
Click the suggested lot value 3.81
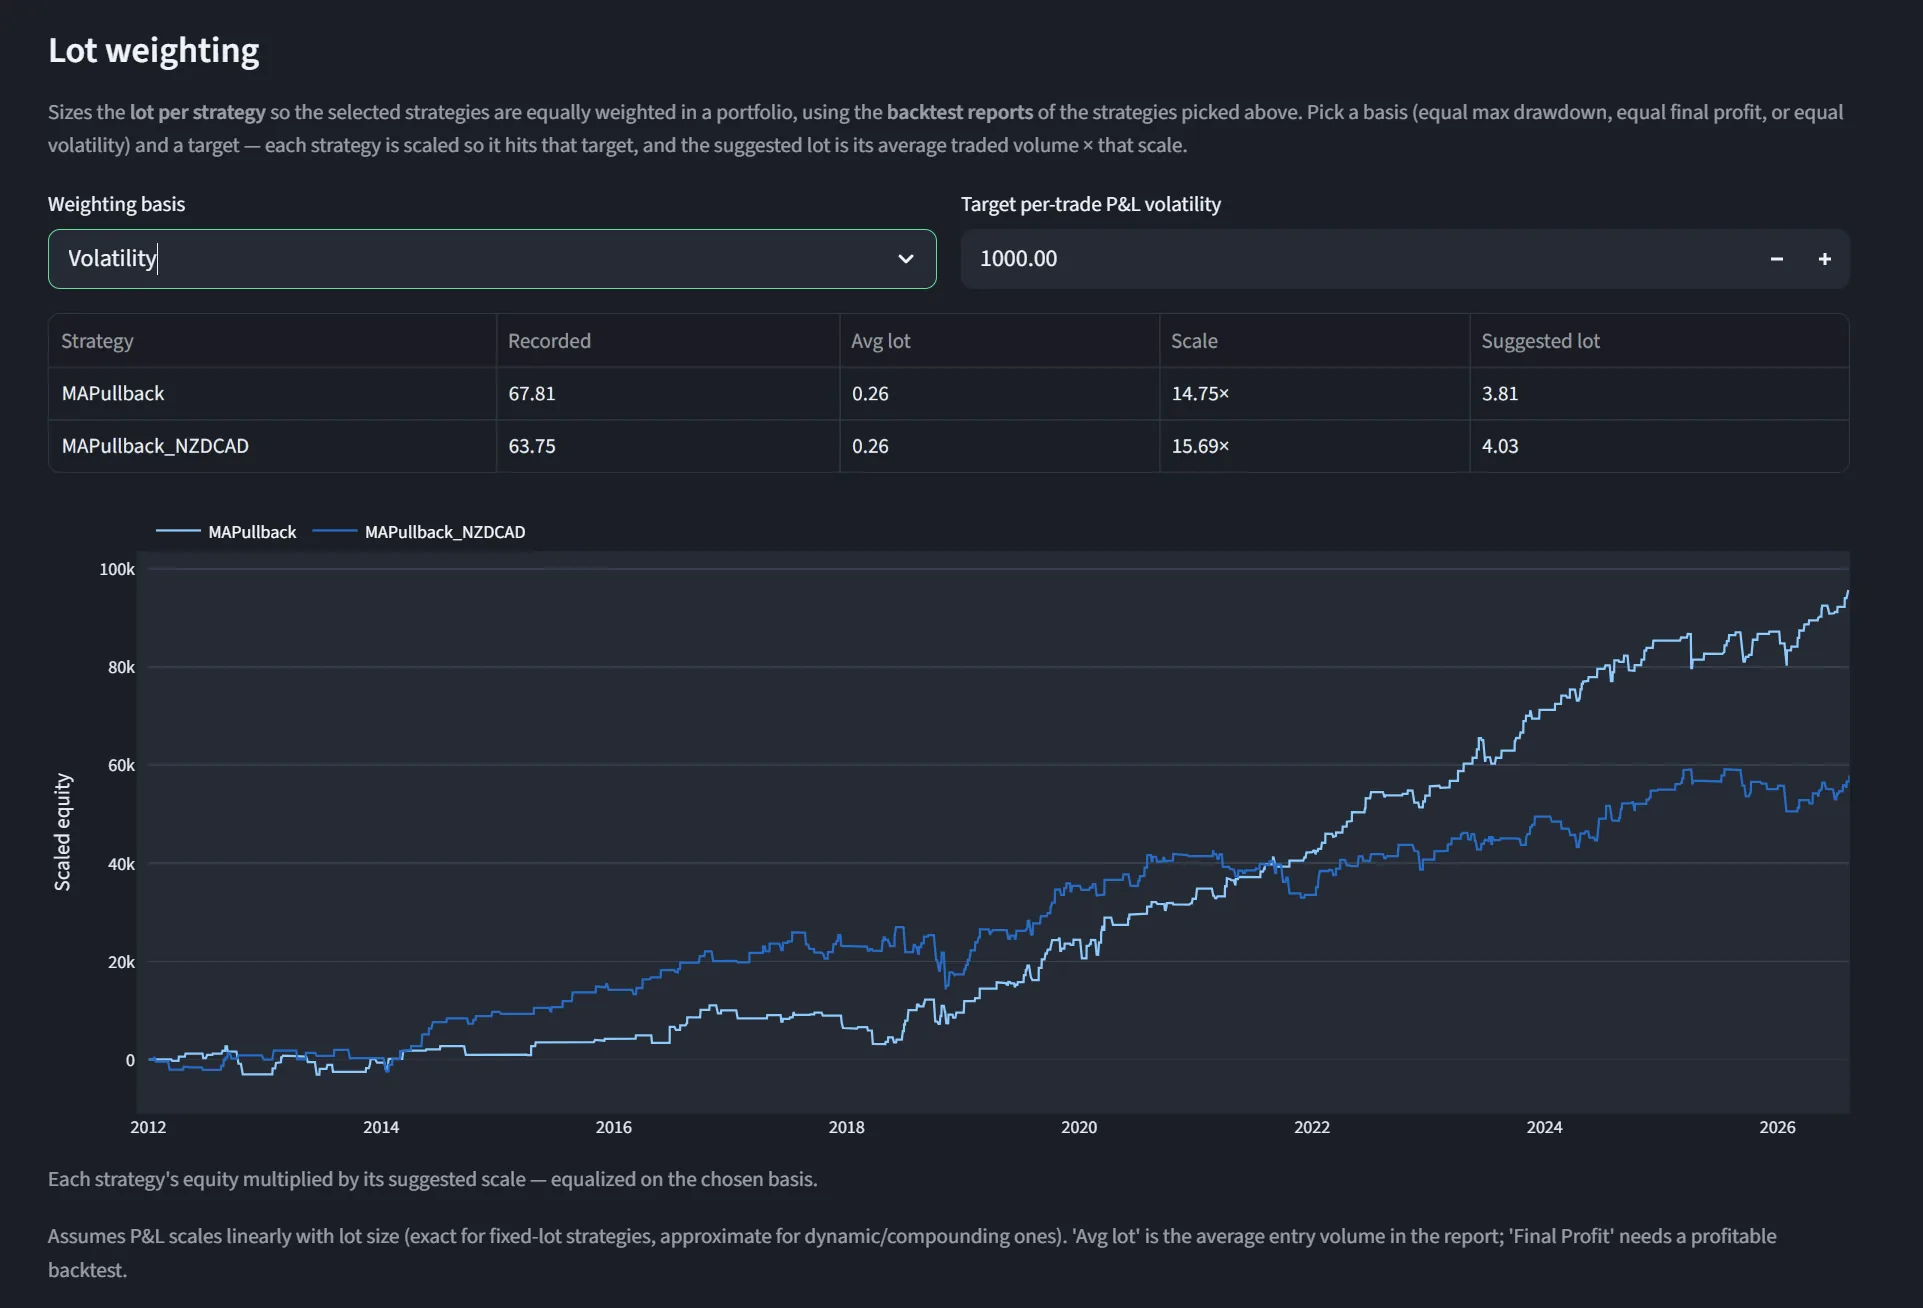tap(1500, 394)
